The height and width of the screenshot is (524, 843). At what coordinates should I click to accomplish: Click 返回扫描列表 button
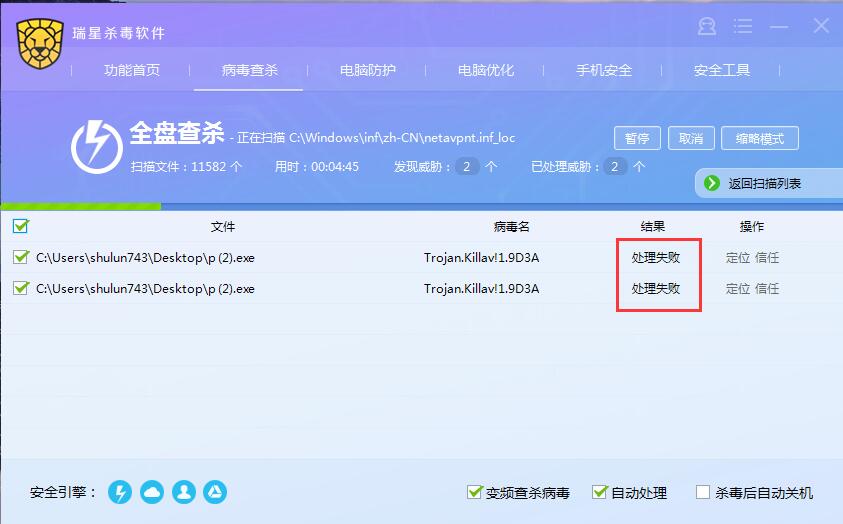point(769,183)
